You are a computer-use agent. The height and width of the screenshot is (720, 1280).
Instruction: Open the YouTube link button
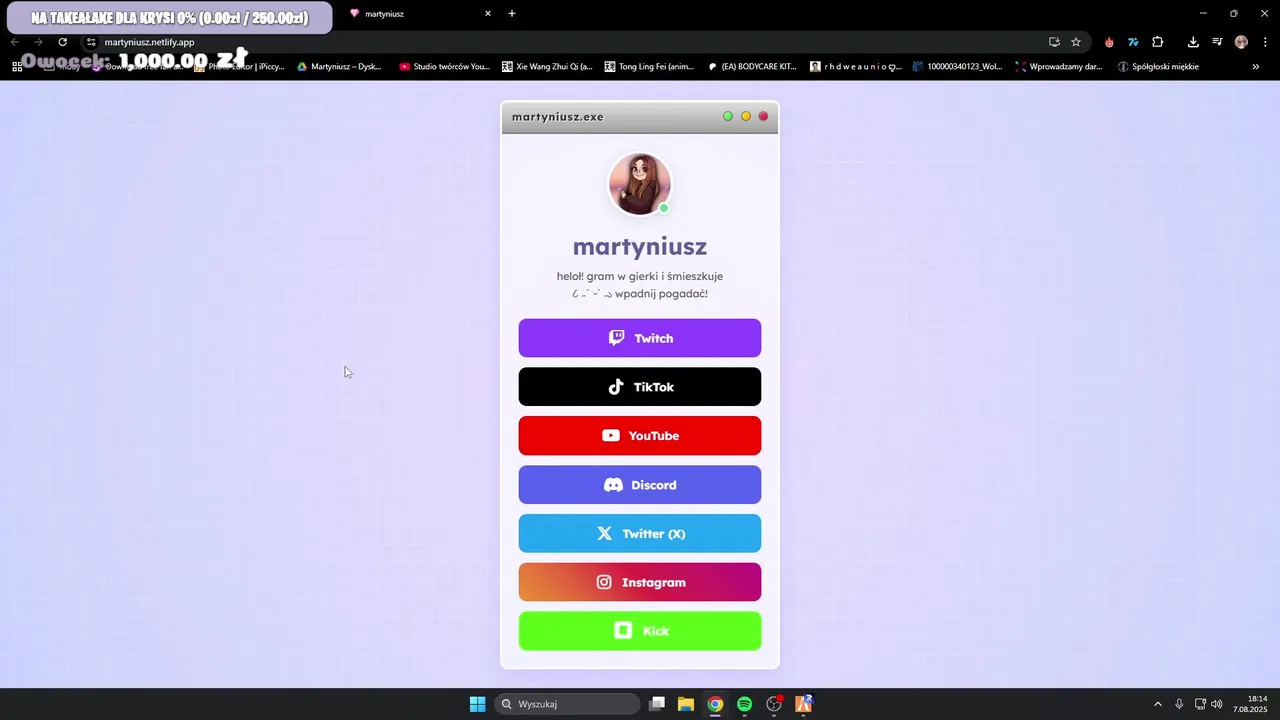coord(640,436)
